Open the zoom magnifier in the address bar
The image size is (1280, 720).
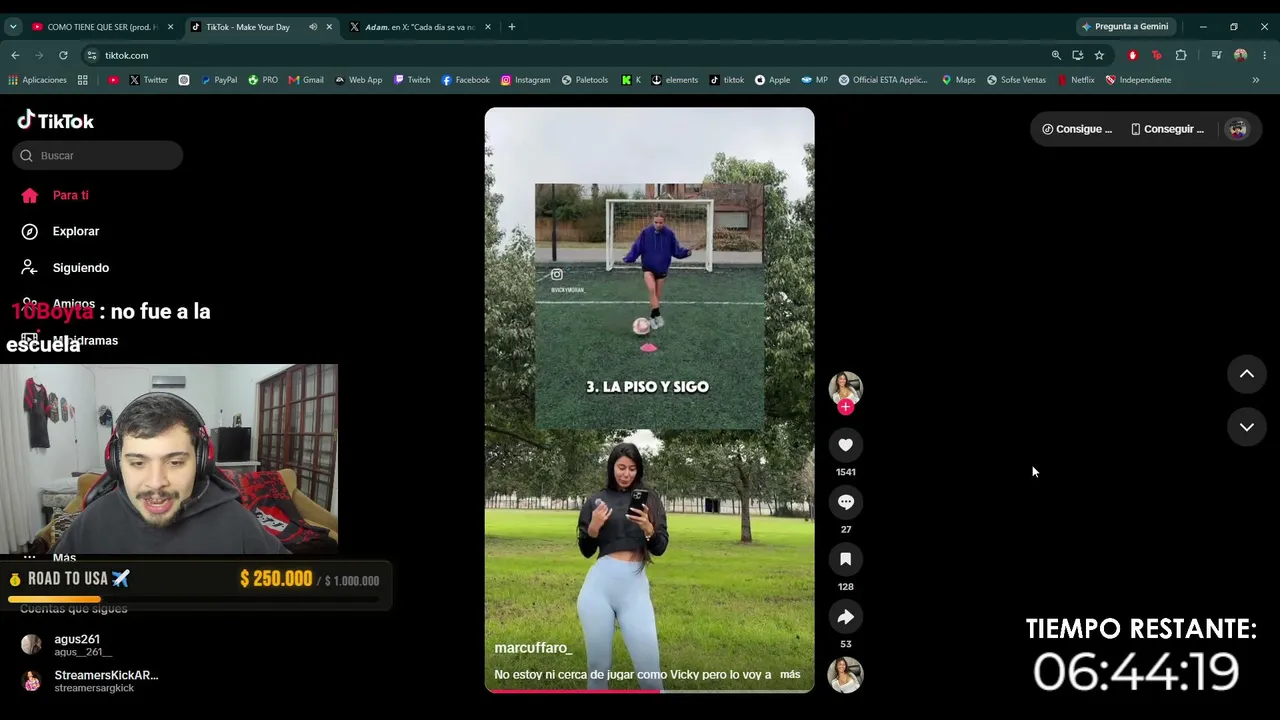1056,55
